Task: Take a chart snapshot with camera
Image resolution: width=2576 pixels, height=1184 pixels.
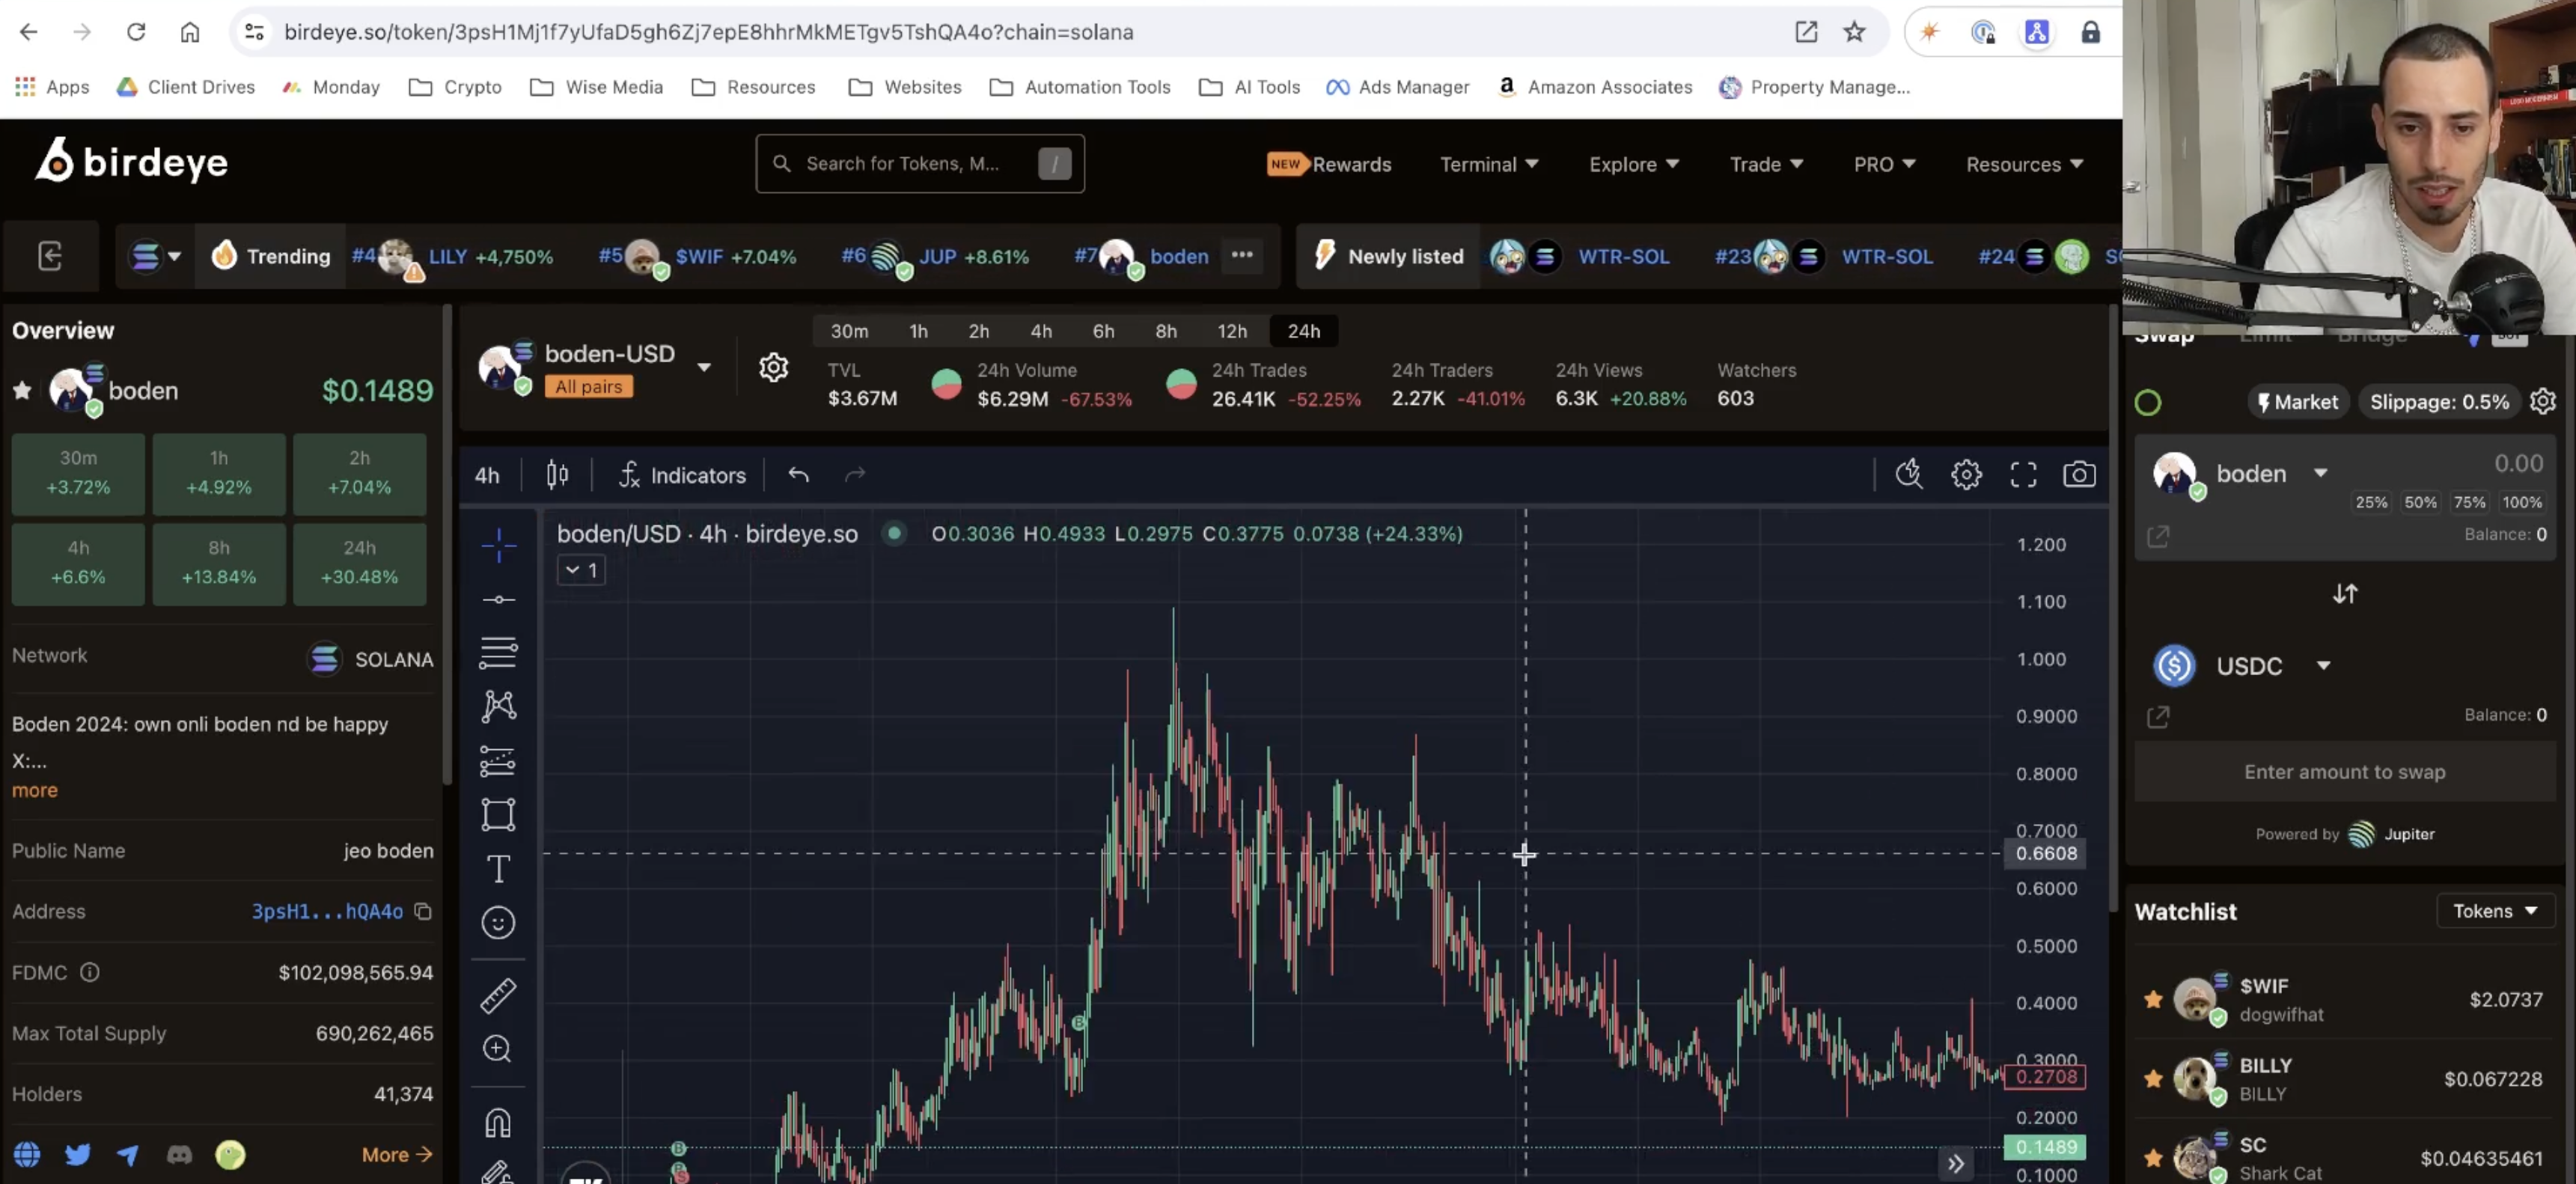Action: click(x=2079, y=475)
